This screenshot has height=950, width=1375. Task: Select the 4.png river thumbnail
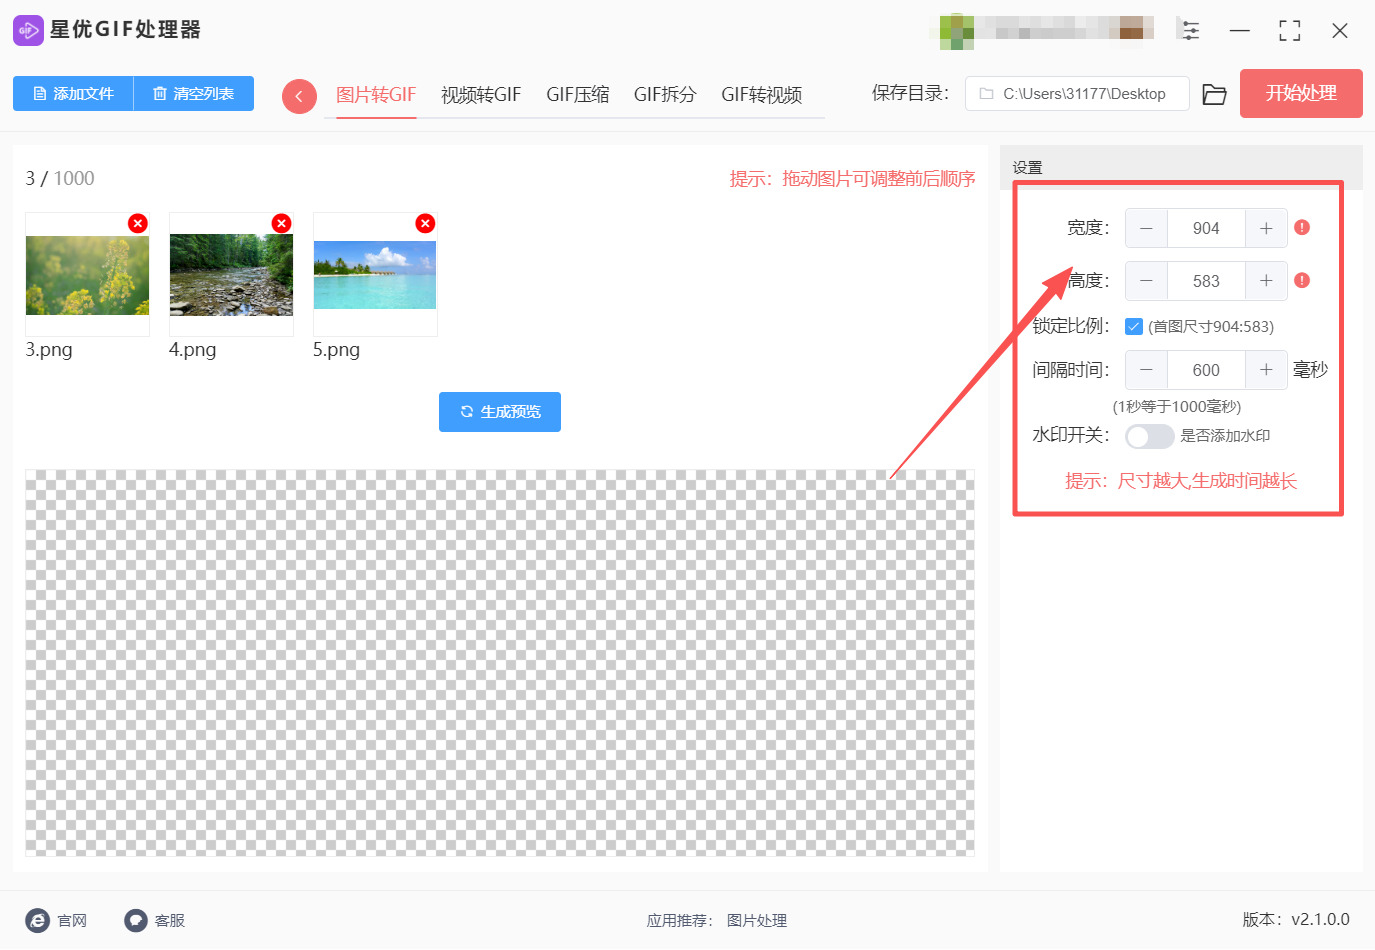(x=231, y=275)
